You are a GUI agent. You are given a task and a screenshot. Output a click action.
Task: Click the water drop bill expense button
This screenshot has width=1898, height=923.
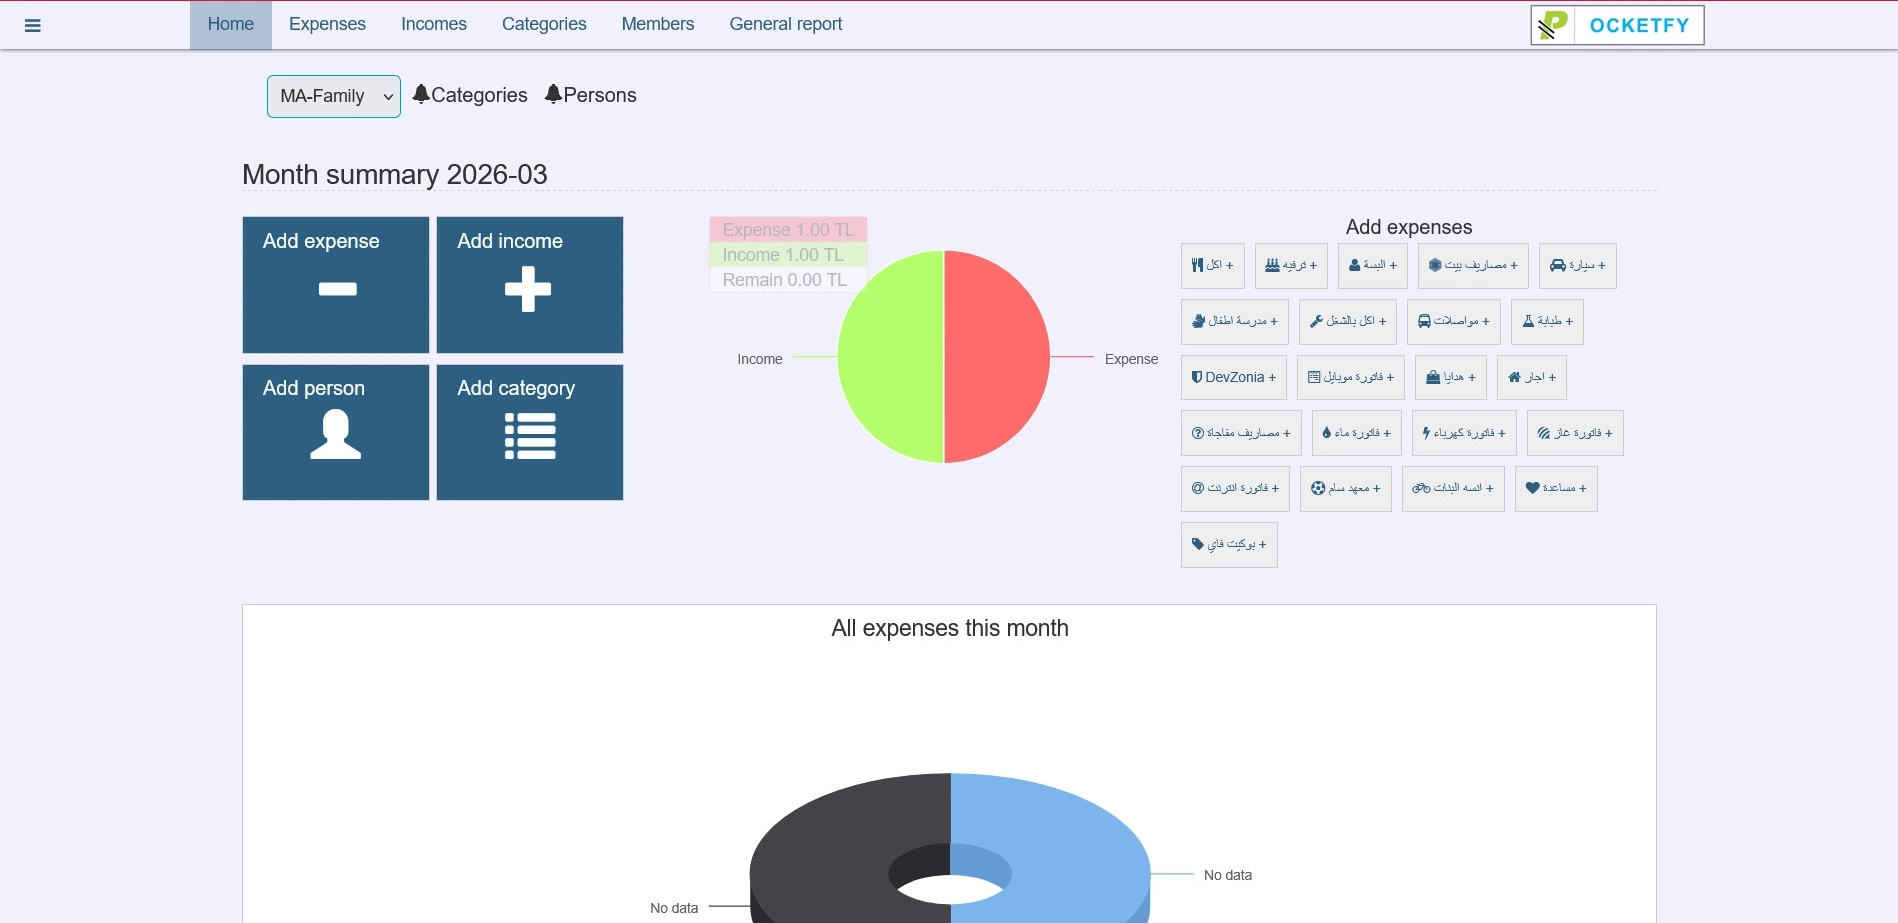(1356, 434)
